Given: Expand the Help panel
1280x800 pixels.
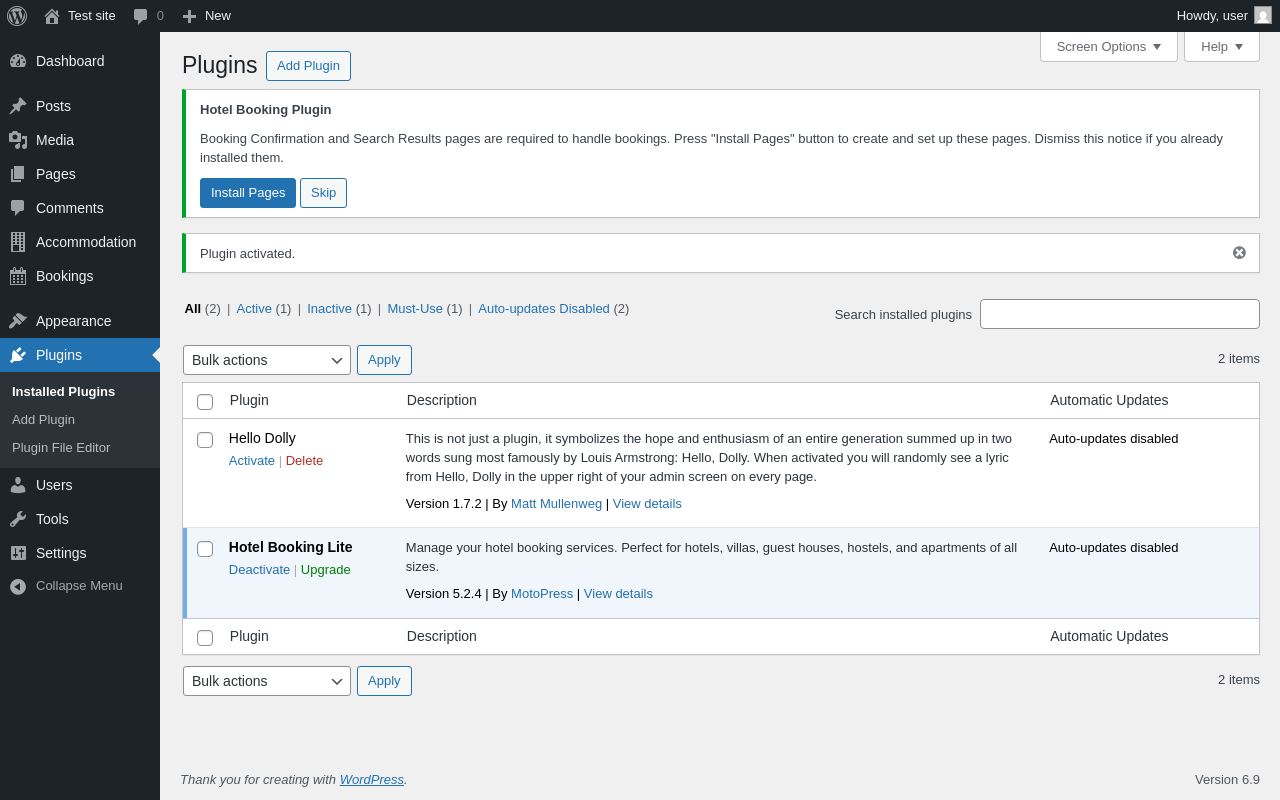Looking at the screenshot, I should 1221,46.
